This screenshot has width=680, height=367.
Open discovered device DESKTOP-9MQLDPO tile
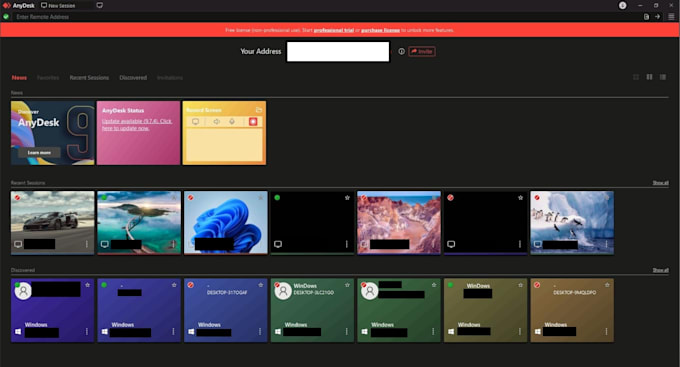pyautogui.click(x=572, y=310)
